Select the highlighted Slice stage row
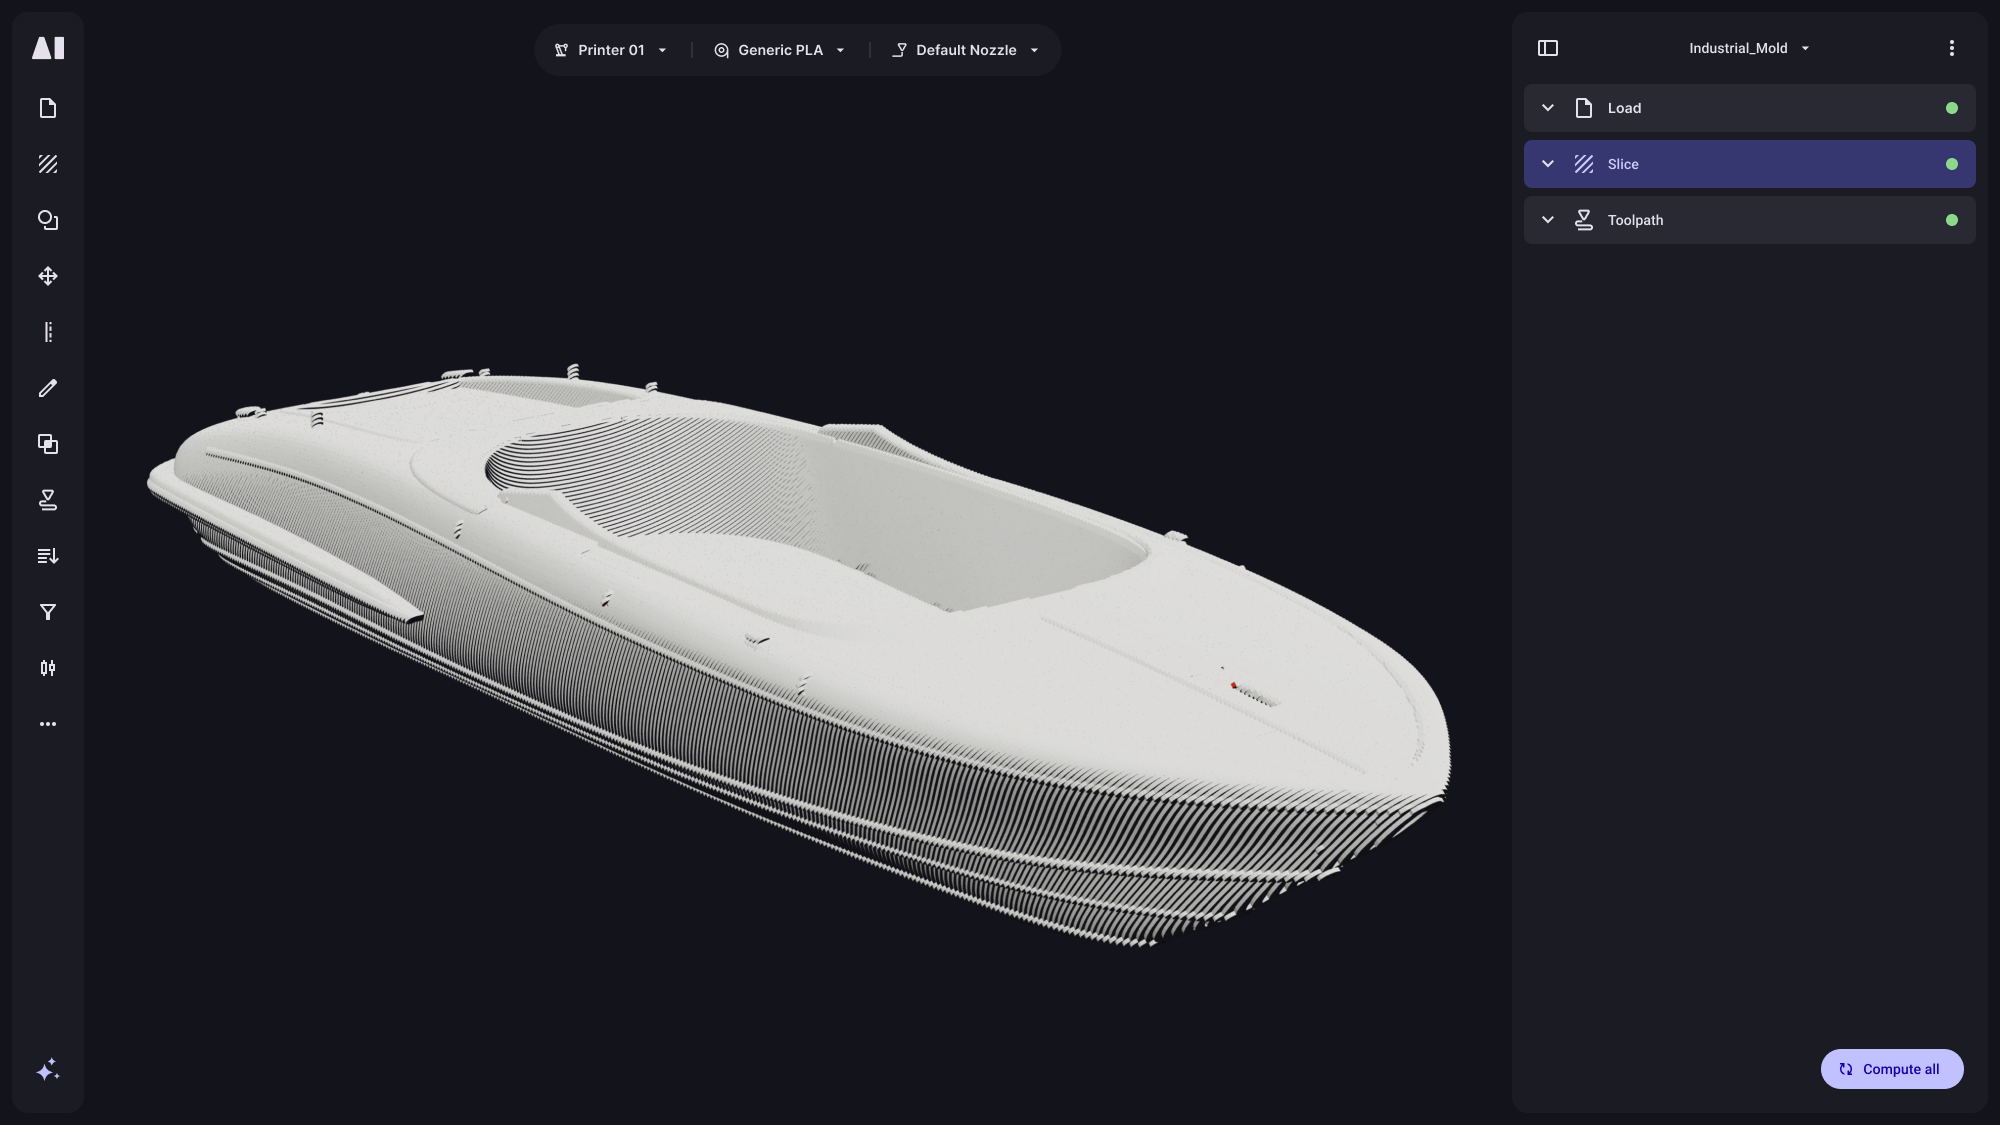Image resolution: width=2000 pixels, height=1125 pixels. click(1748, 163)
